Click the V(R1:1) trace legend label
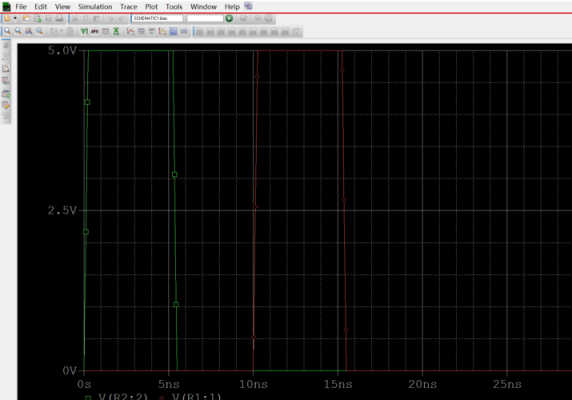 197,397
